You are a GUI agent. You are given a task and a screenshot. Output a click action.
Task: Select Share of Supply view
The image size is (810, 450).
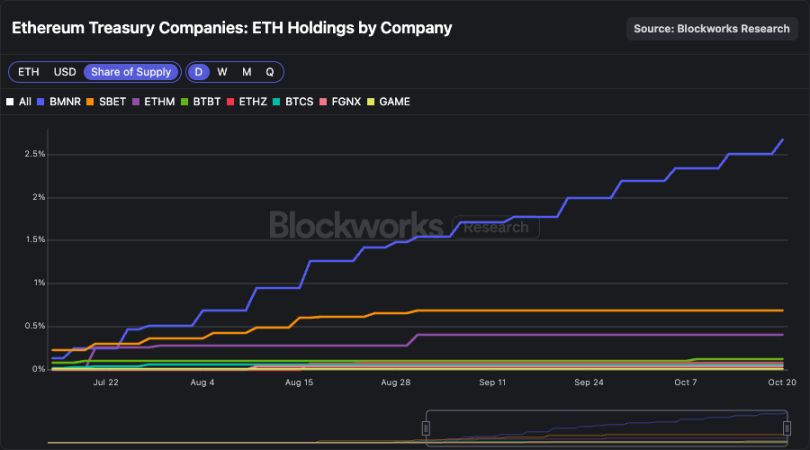131,72
